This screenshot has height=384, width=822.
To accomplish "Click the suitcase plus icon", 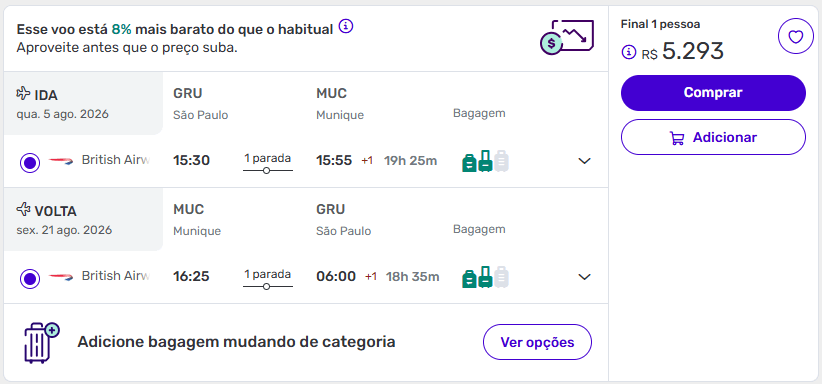I will pos(42,343).
